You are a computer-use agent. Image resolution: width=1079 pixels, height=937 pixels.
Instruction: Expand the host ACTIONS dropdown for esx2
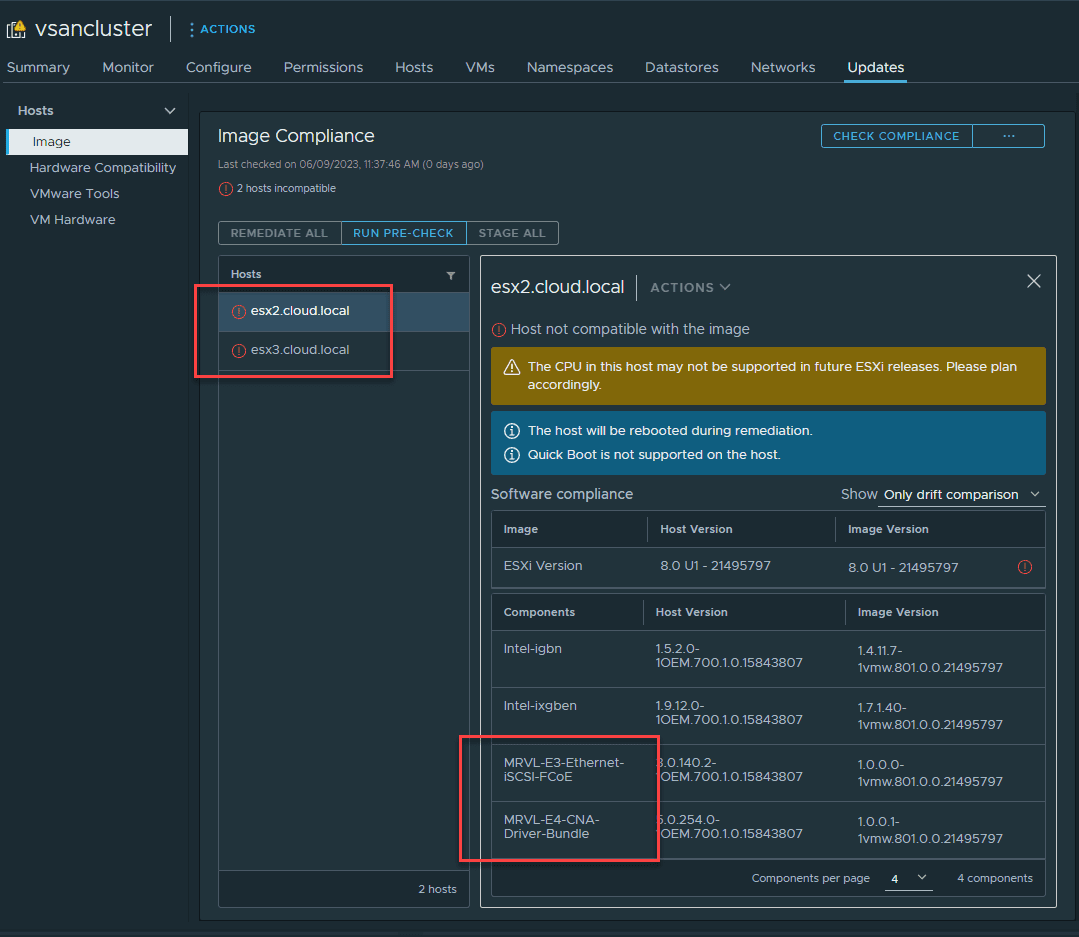(x=690, y=288)
